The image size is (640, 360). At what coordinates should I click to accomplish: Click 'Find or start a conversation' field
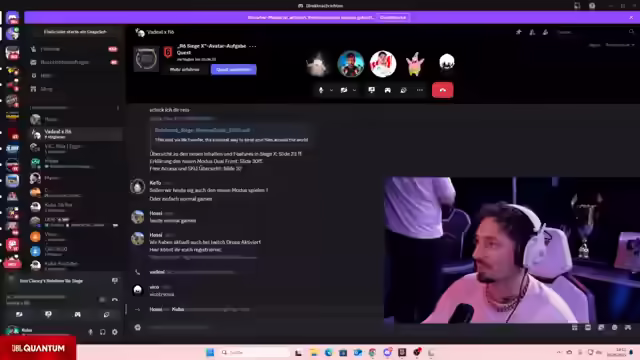[x=75, y=32]
